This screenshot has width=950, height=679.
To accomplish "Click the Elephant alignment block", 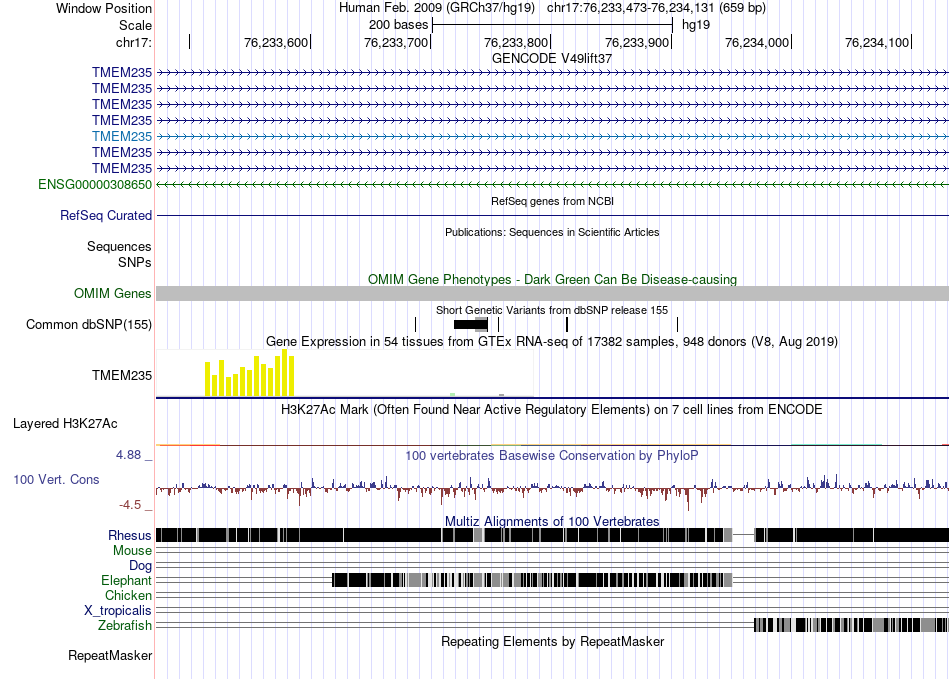I will [x=532, y=580].
